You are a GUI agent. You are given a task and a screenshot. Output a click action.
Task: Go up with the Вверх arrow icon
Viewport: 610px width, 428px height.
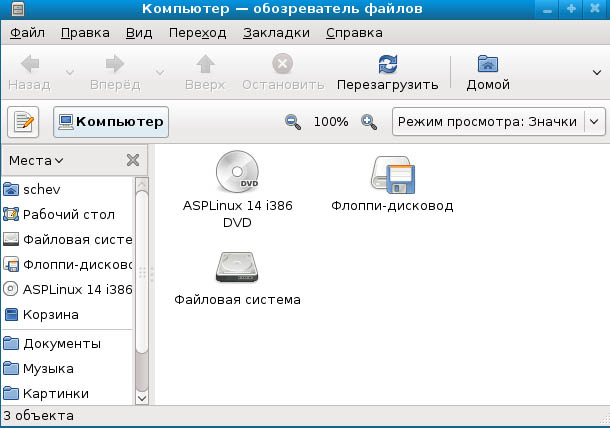coord(205,64)
